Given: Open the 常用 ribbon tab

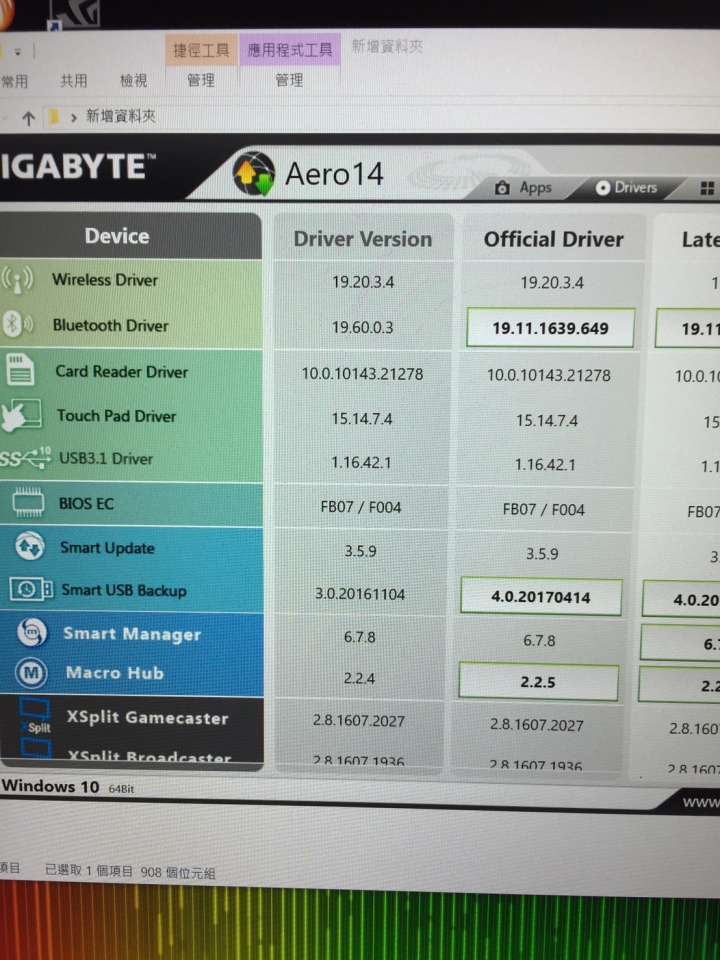Looking at the screenshot, I should click(15, 81).
